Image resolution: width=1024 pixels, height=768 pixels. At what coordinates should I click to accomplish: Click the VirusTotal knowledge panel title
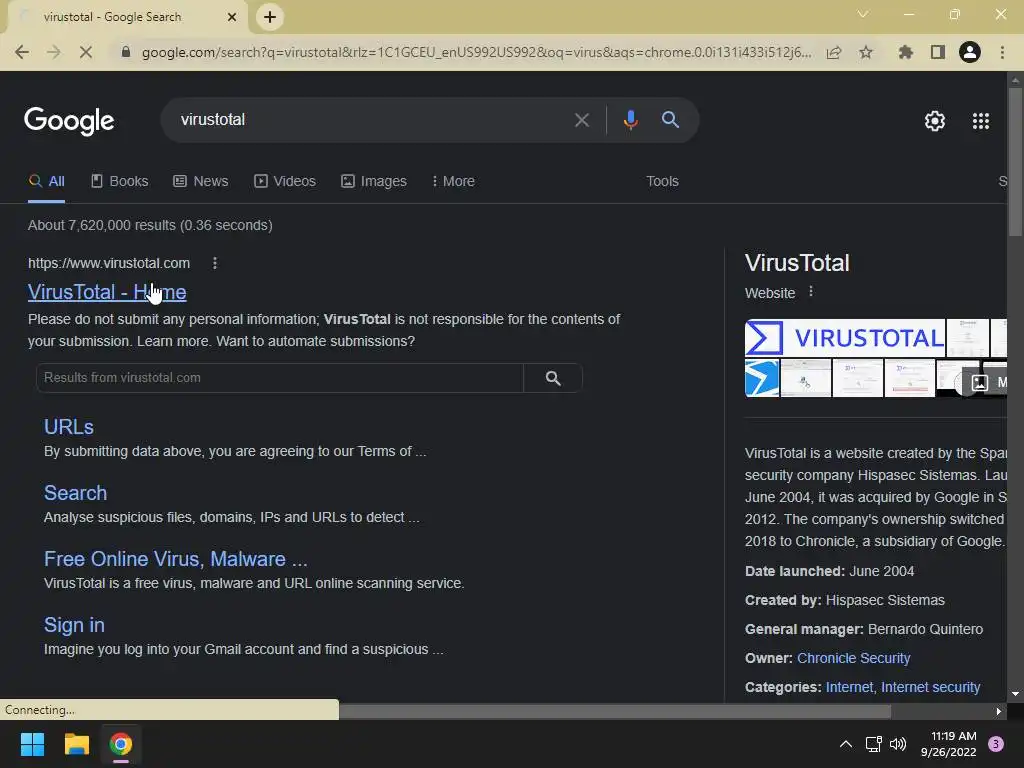click(797, 263)
